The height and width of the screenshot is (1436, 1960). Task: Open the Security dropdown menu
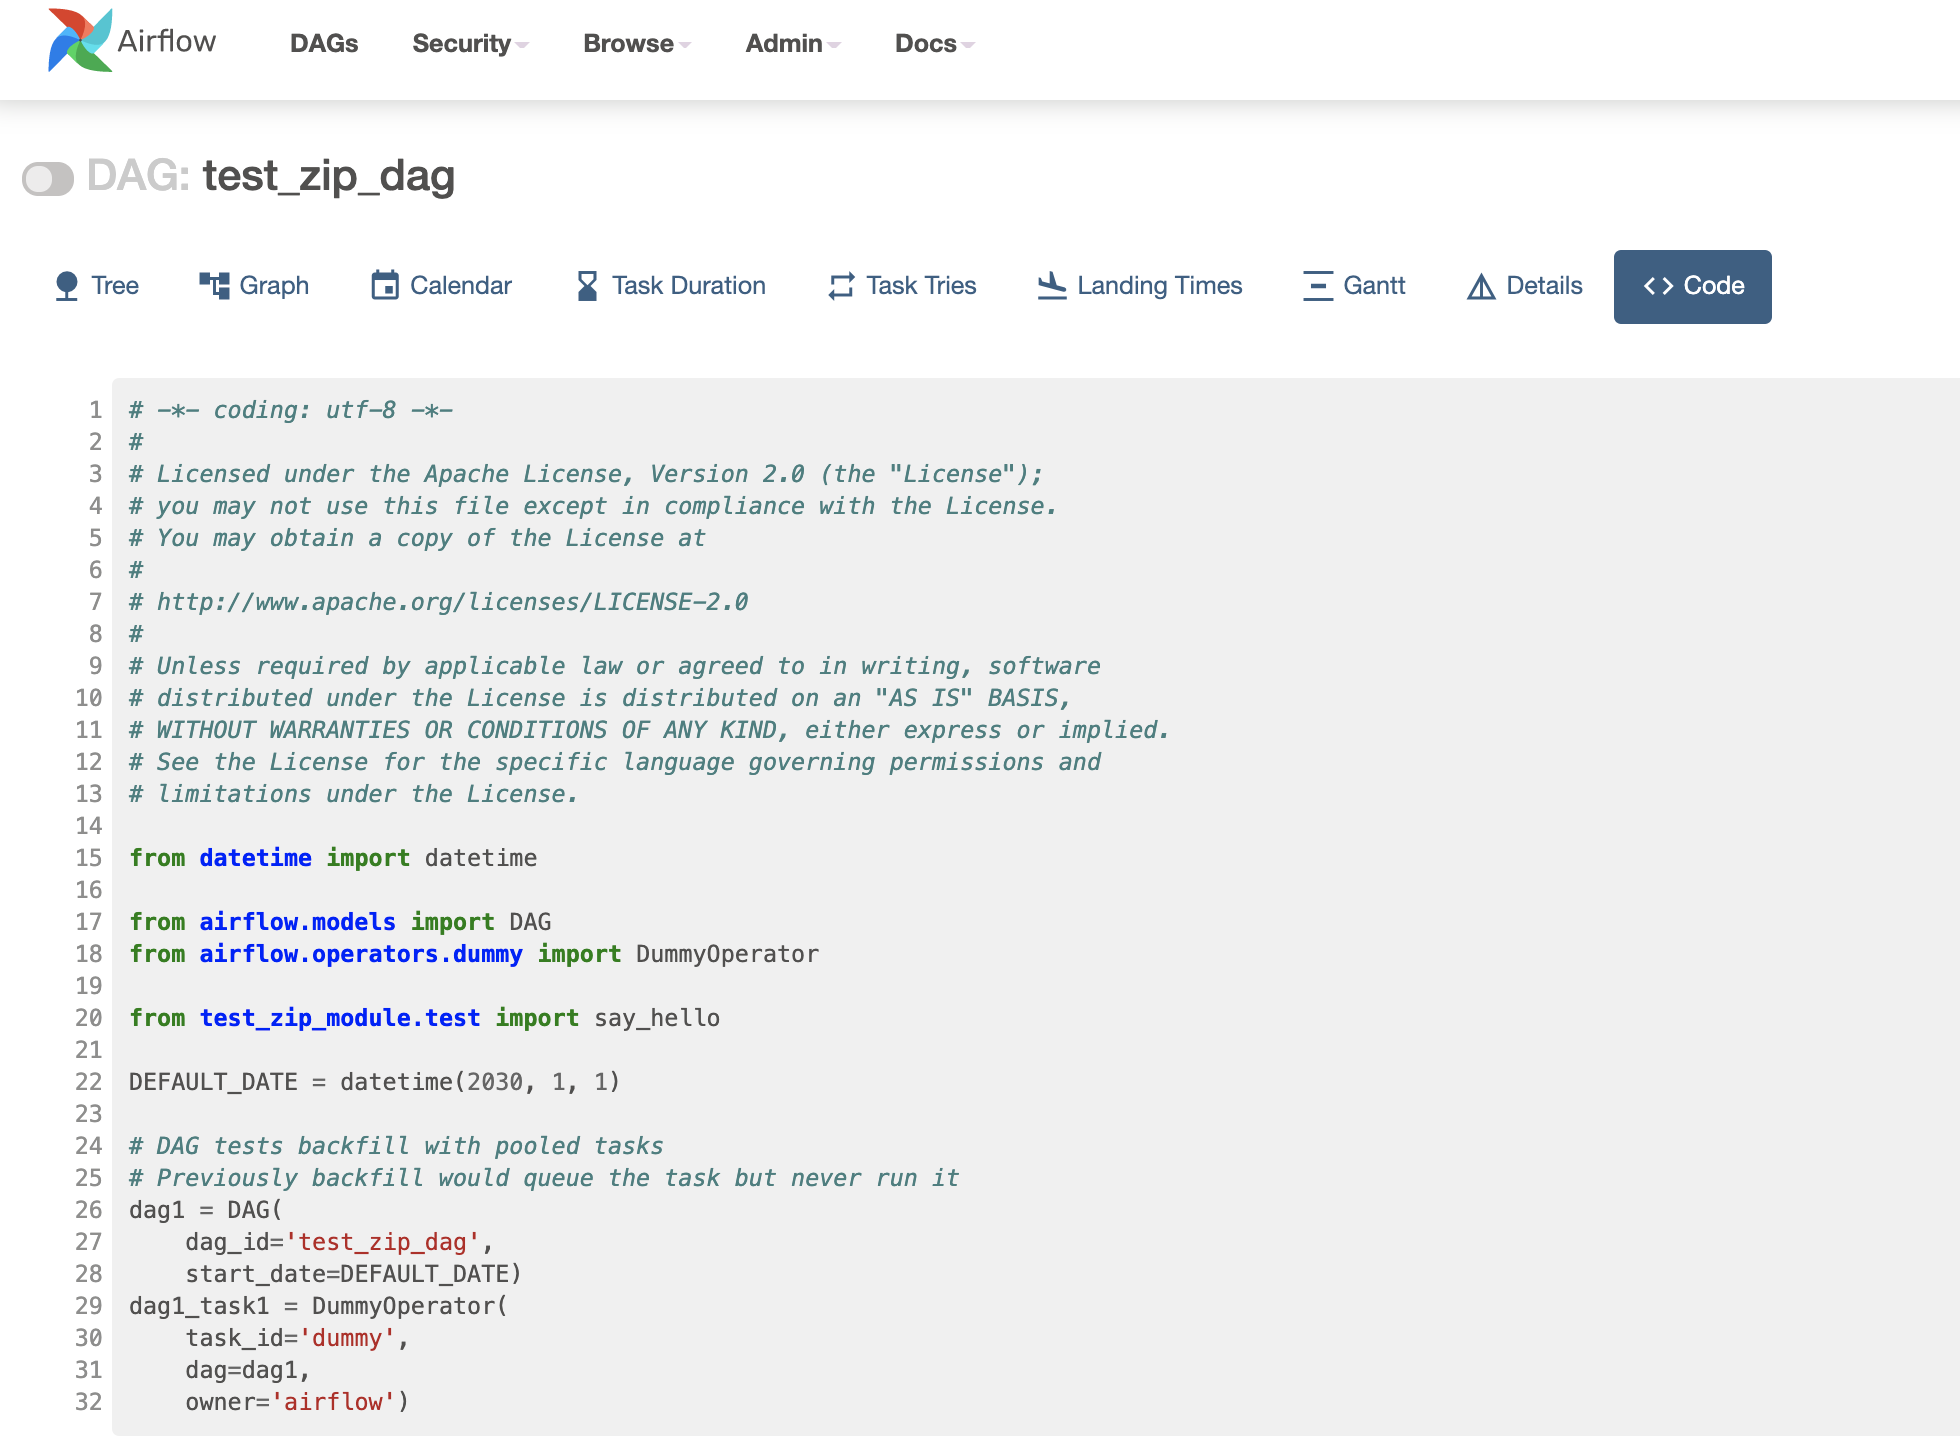pos(465,44)
